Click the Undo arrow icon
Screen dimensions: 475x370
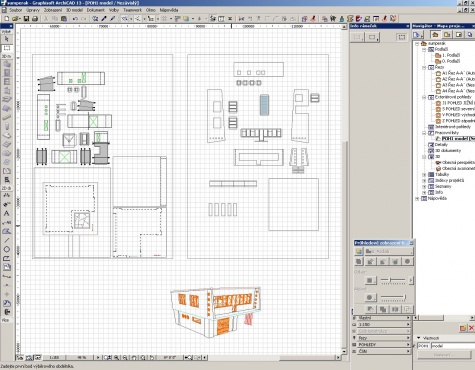coord(75,19)
